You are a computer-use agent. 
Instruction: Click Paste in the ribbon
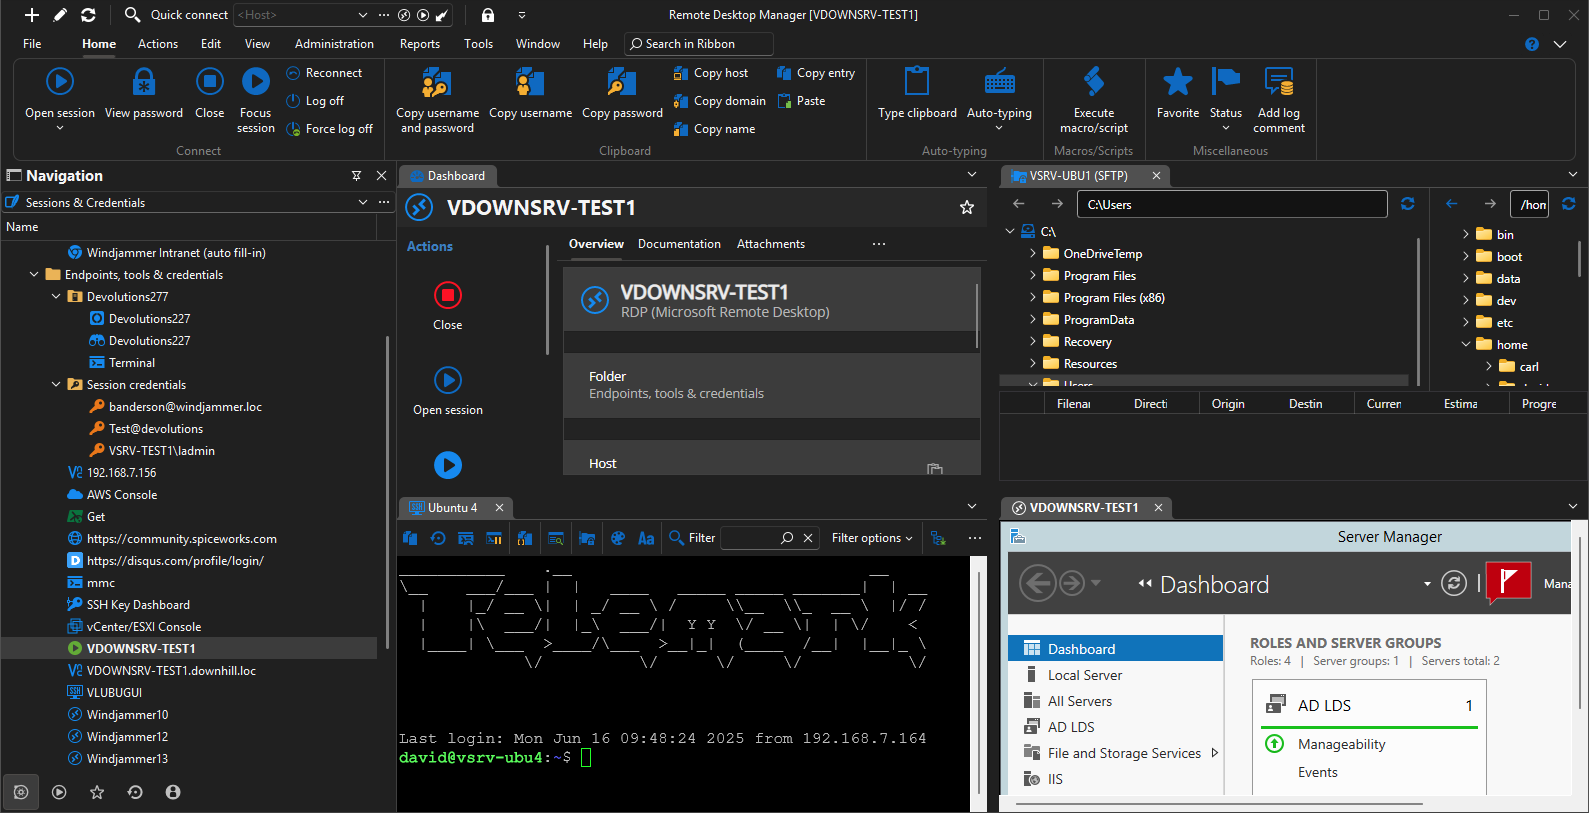(801, 101)
